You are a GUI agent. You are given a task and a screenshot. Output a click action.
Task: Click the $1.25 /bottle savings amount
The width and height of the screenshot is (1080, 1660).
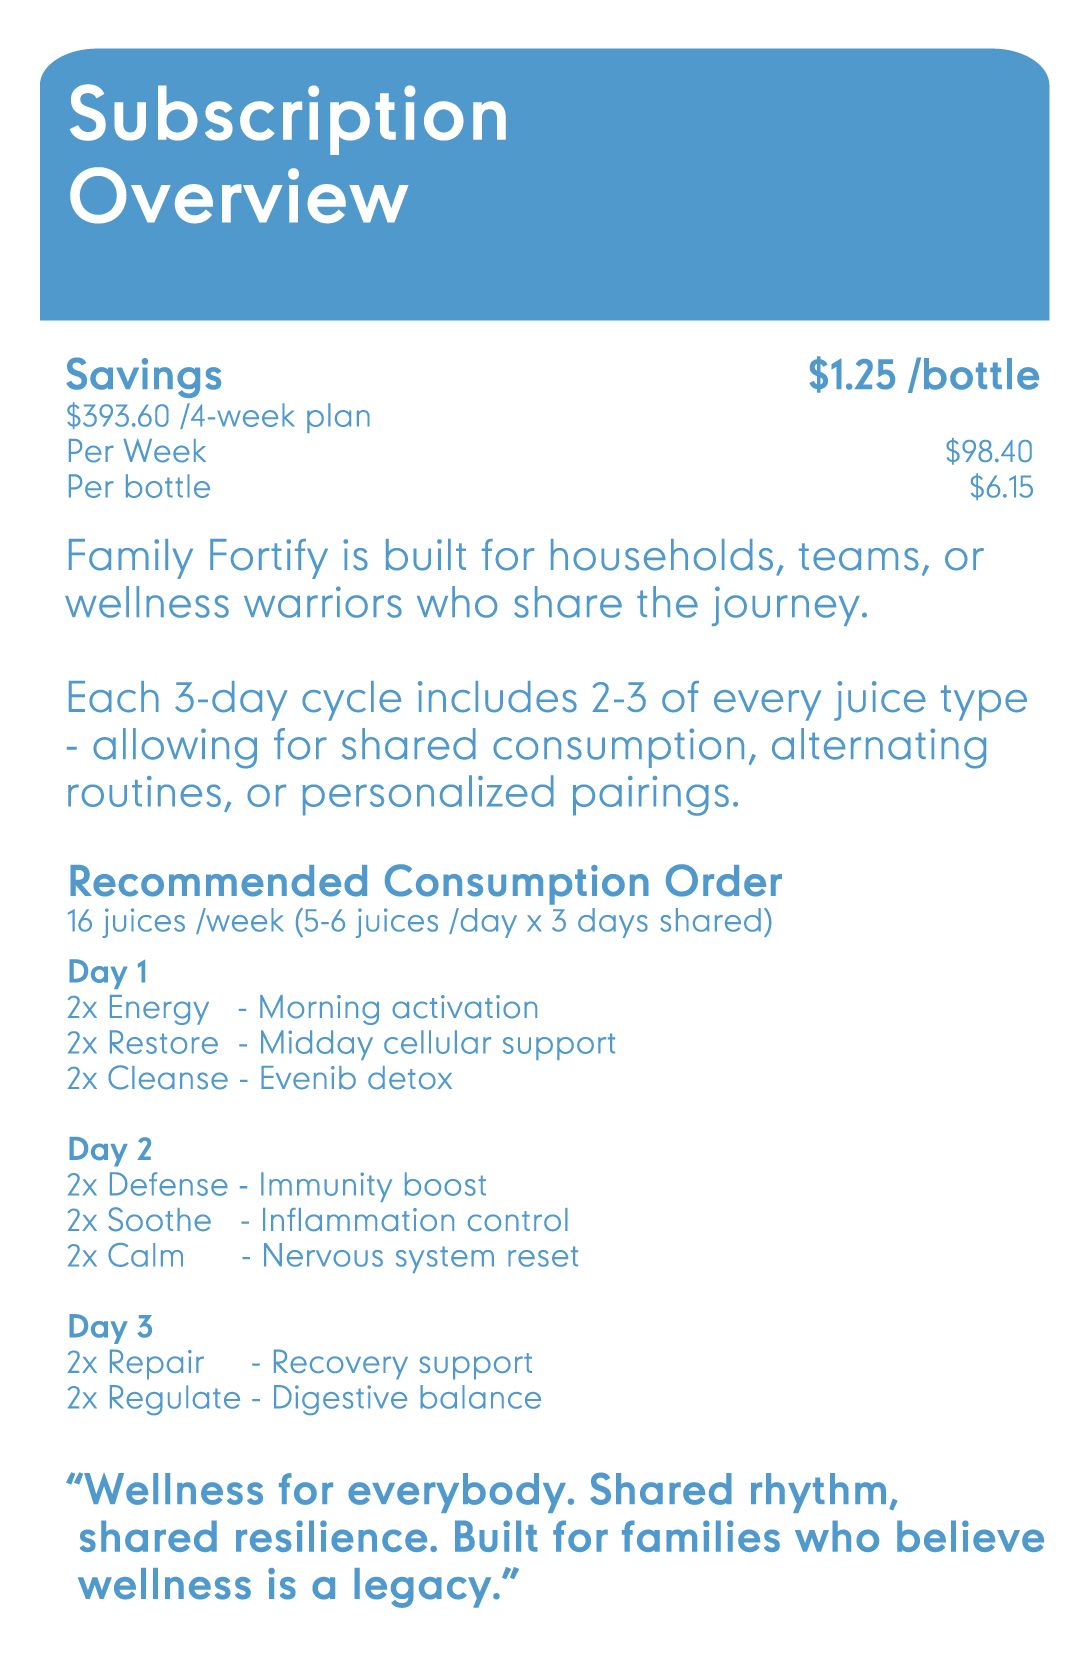tap(923, 375)
